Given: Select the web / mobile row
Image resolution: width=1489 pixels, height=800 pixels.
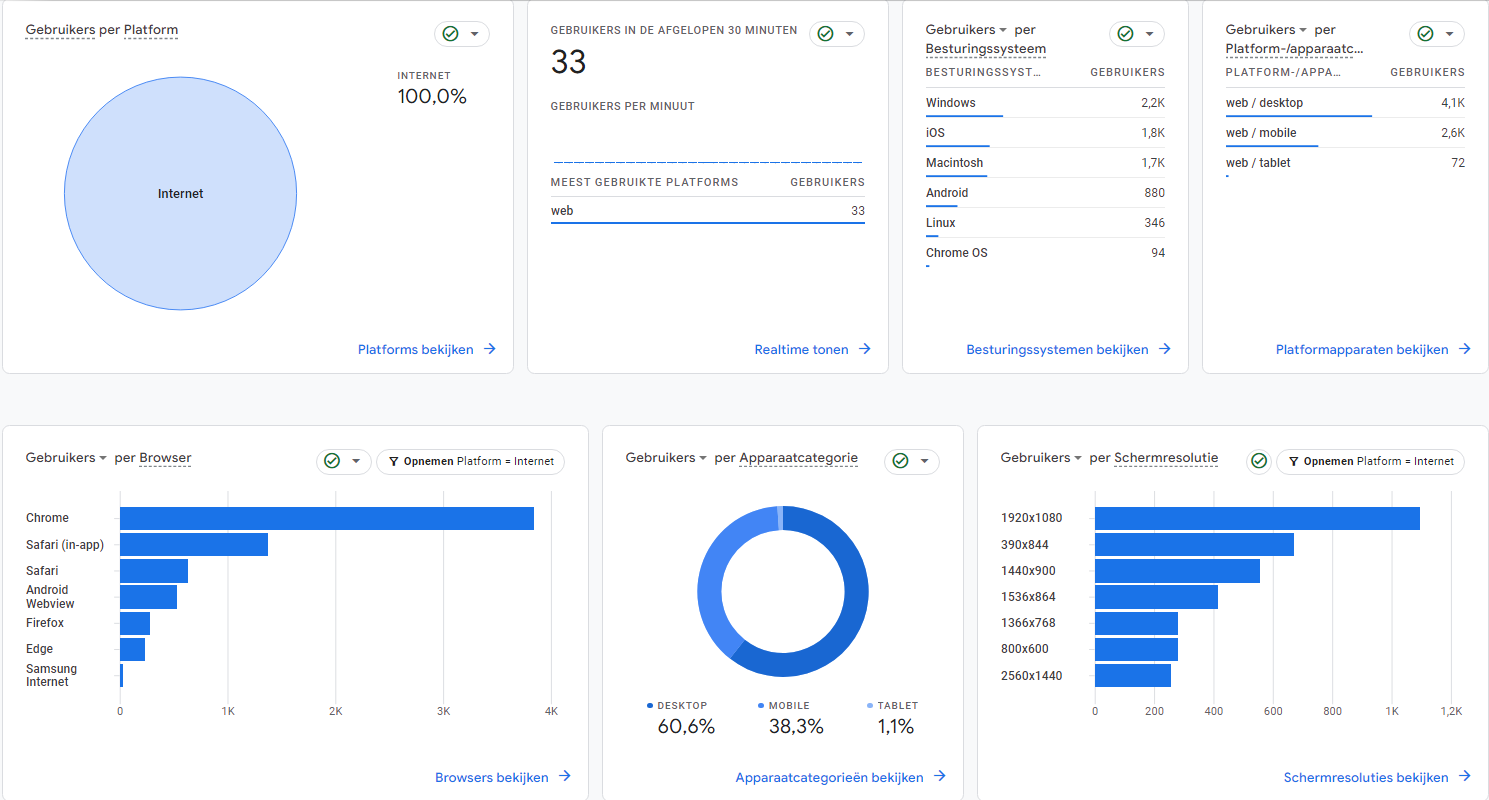Looking at the screenshot, I should pyautogui.click(x=1345, y=133).
